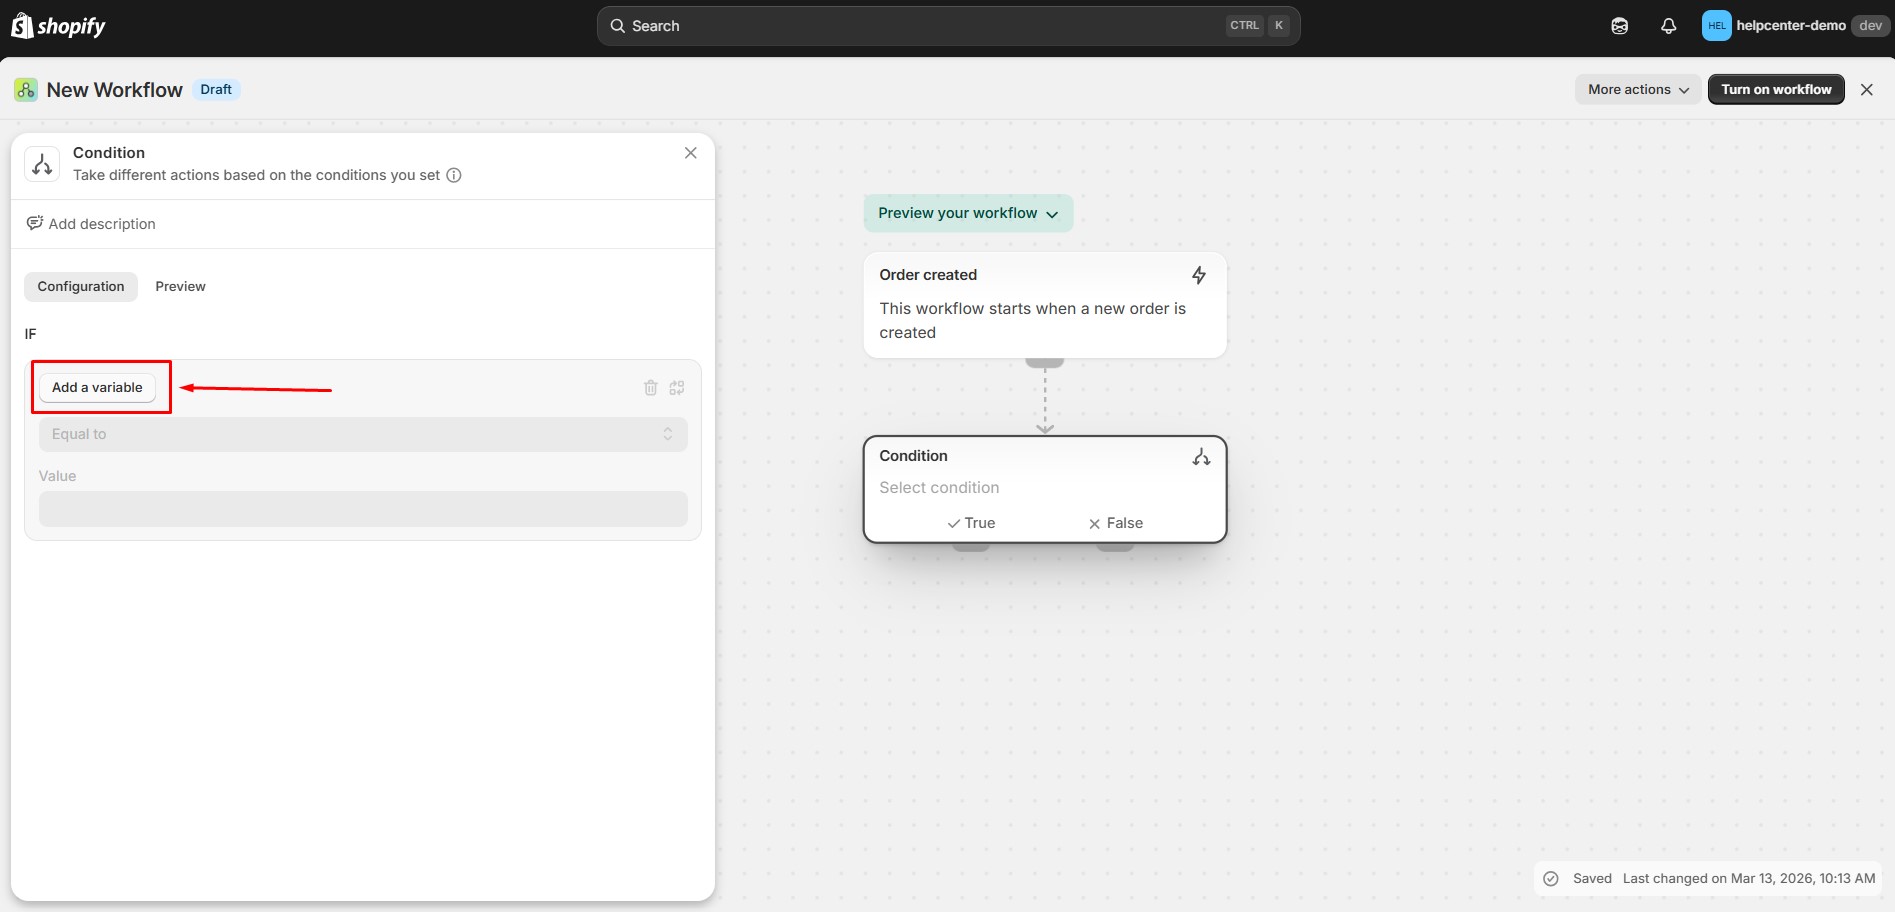Click lightning trigger icon on Order created
This screenshot has height=912, width=1895.
pos(1198,275)
